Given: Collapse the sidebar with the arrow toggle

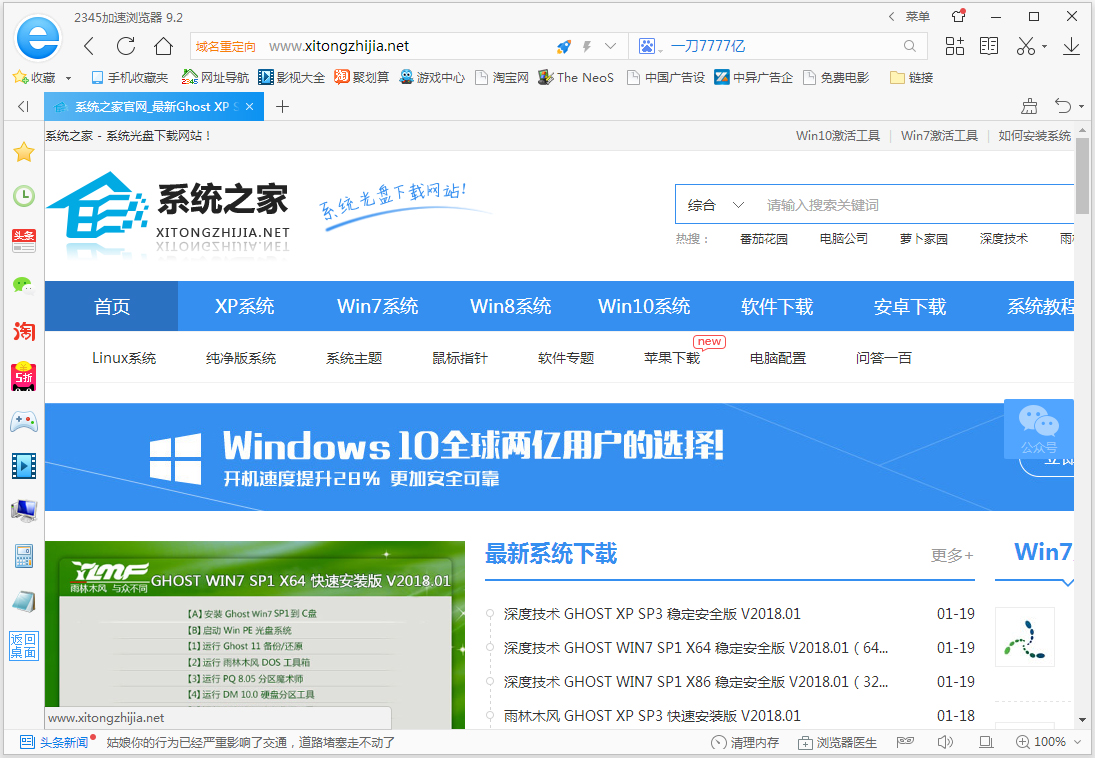Looking at the screenshot, I should [23, 106].
